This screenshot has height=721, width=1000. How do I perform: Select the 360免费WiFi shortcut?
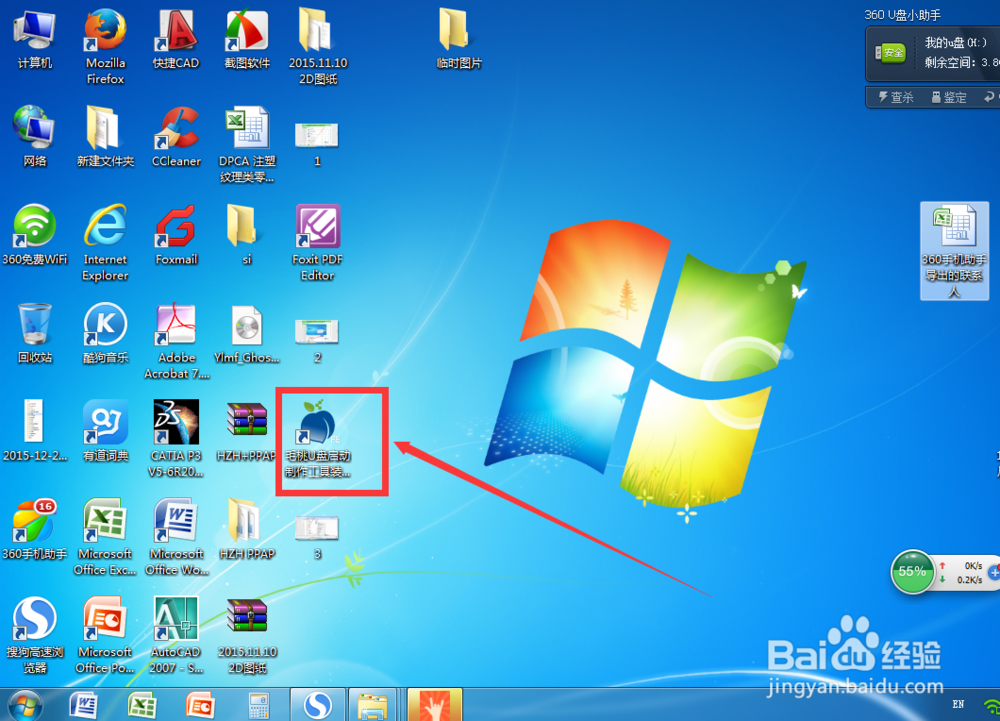point(34,235)
